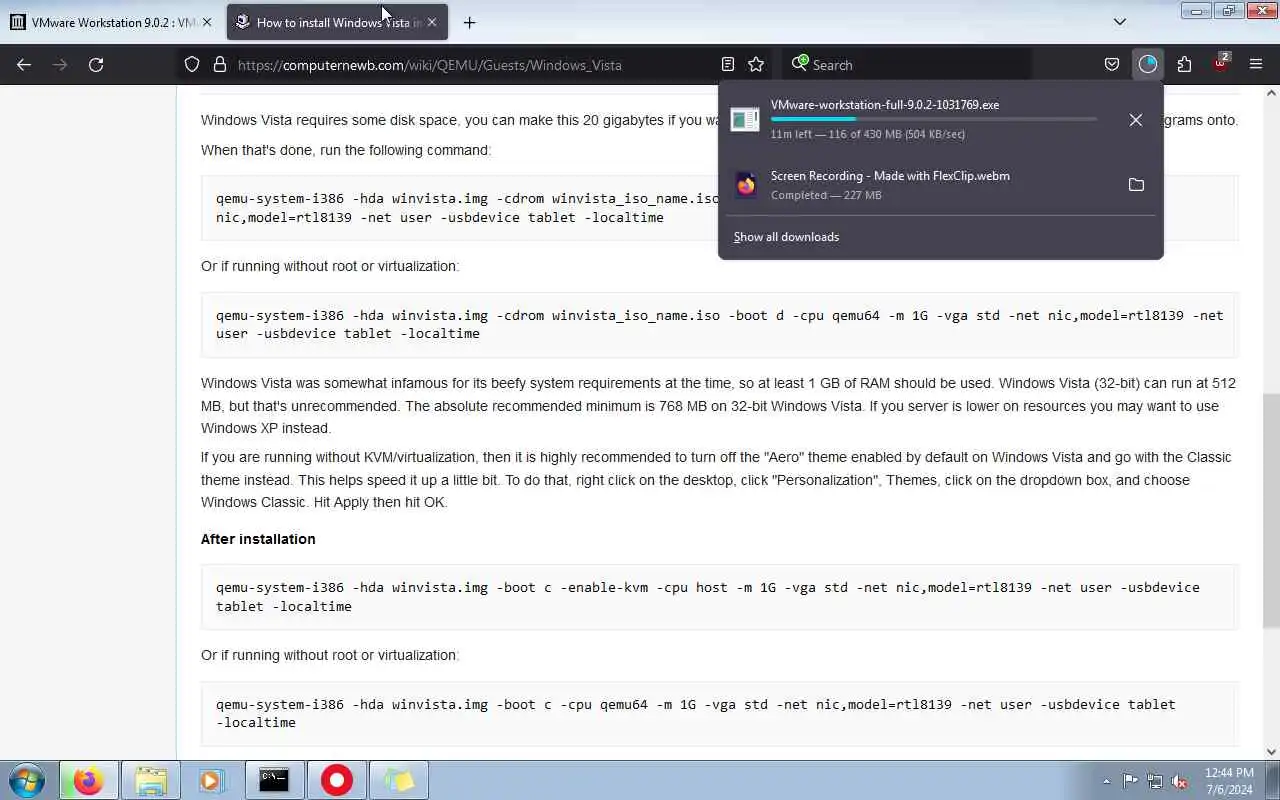This screenshot has width=1280, height=800.
Task: Click the scrollbar down arrow
Action: pos(1271,752)
